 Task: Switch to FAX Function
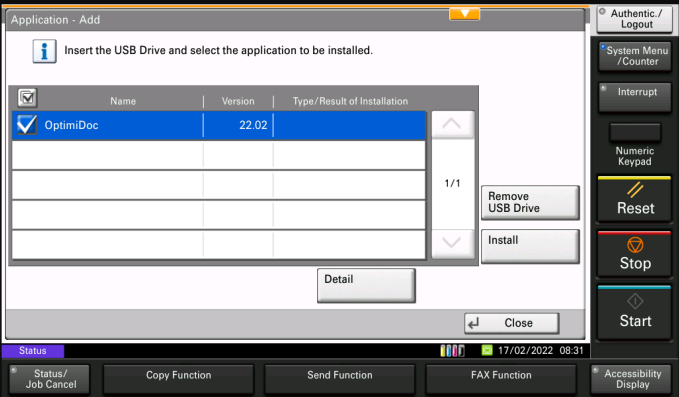pyautogui.click(x=501, y=379)
